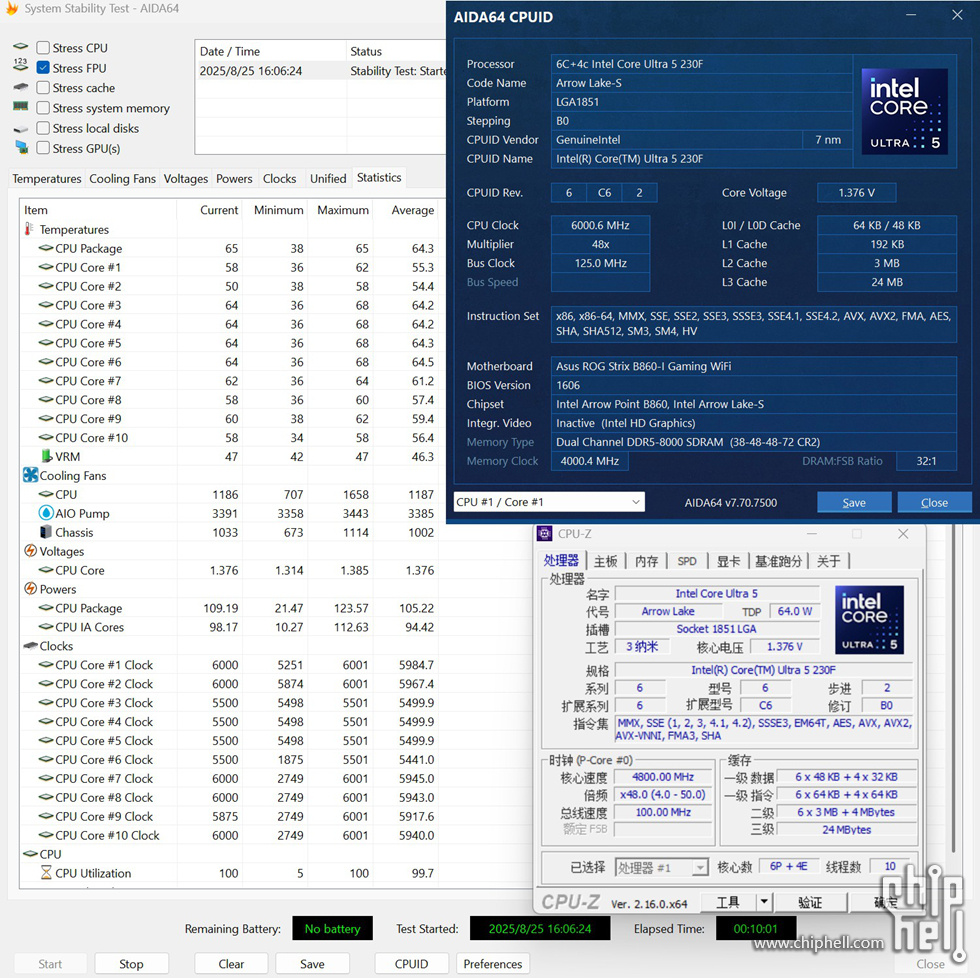Viewport: 980px width, 978px height.
Task: Click the CPU-Z title bar app icon
Action: click(544, 534)
